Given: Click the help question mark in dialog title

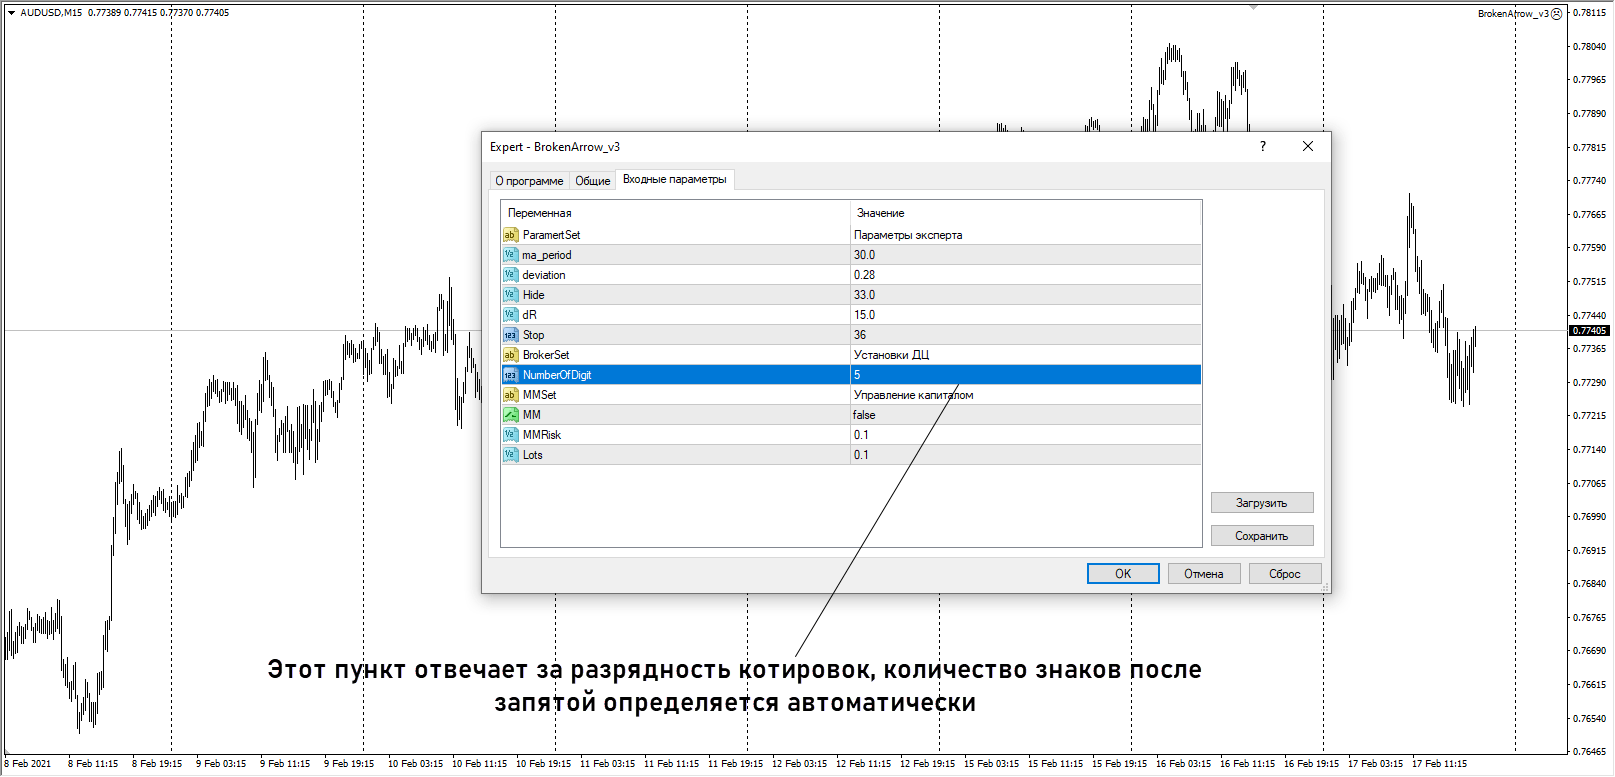Looking at the screenshot, I should coord(1263,146).
